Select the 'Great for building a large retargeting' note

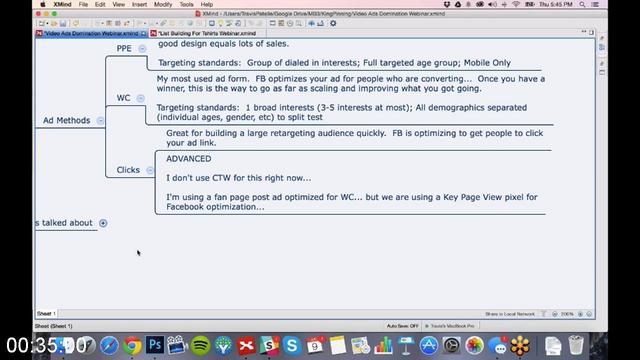tap(355, 138)
